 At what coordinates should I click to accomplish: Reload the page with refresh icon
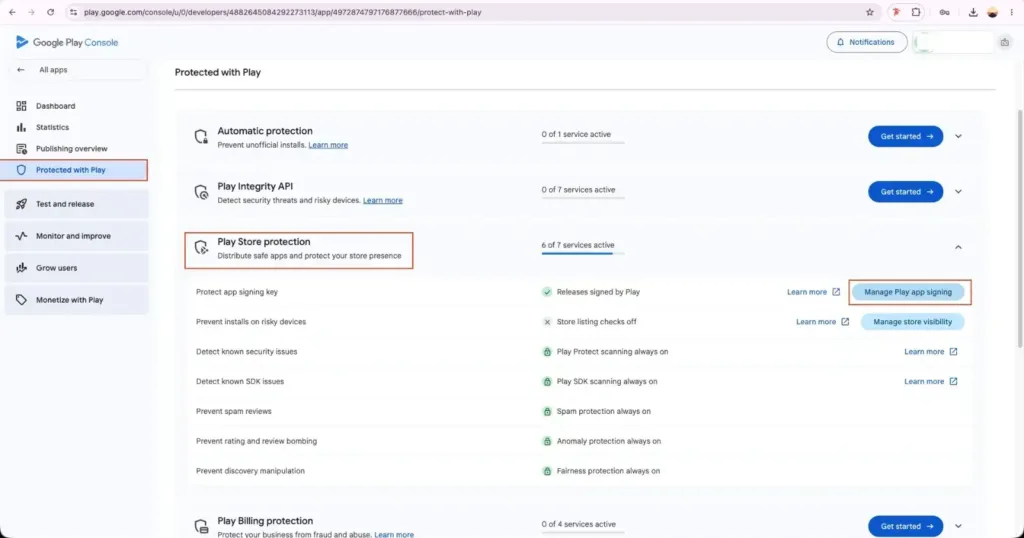click(50, 12)
